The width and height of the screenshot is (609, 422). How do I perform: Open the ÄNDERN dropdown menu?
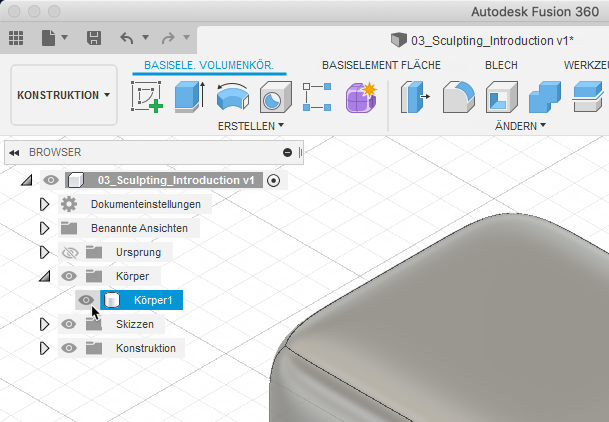click(520, 126)
